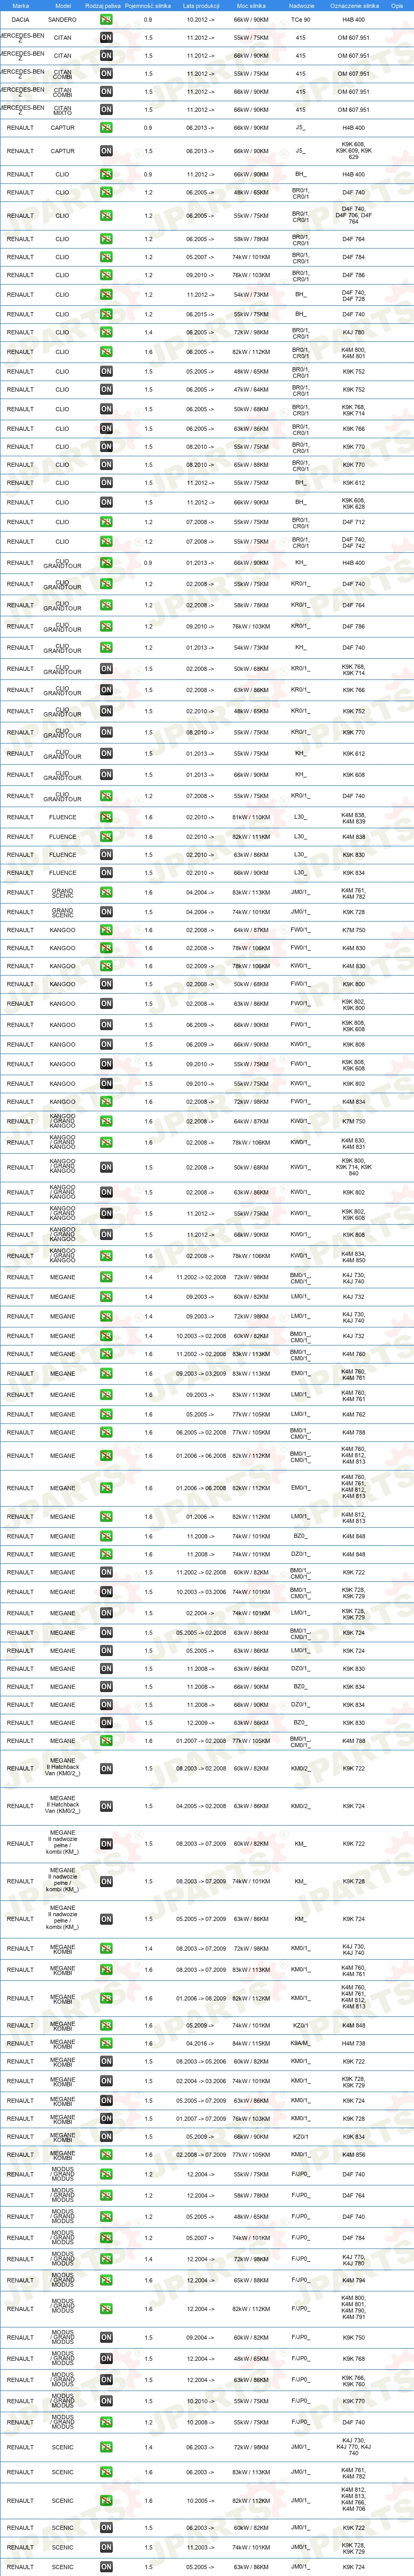Click petrol icon for CLIO K4M 800, K4M 801
Viewport: 414px width, 2576px height.
pos(106,352)
